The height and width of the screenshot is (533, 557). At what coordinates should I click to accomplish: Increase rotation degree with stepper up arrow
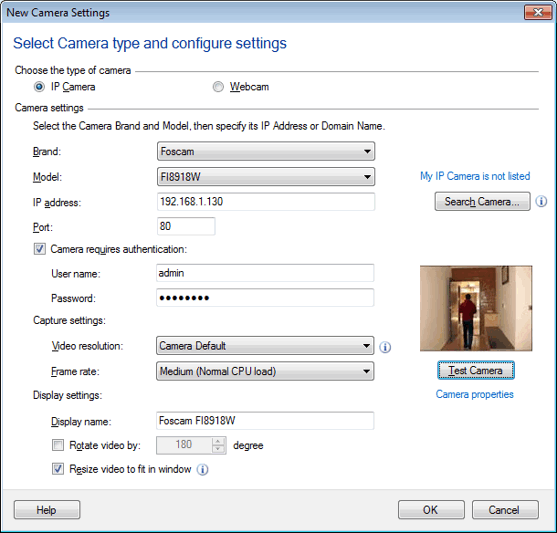click(218, 441)
